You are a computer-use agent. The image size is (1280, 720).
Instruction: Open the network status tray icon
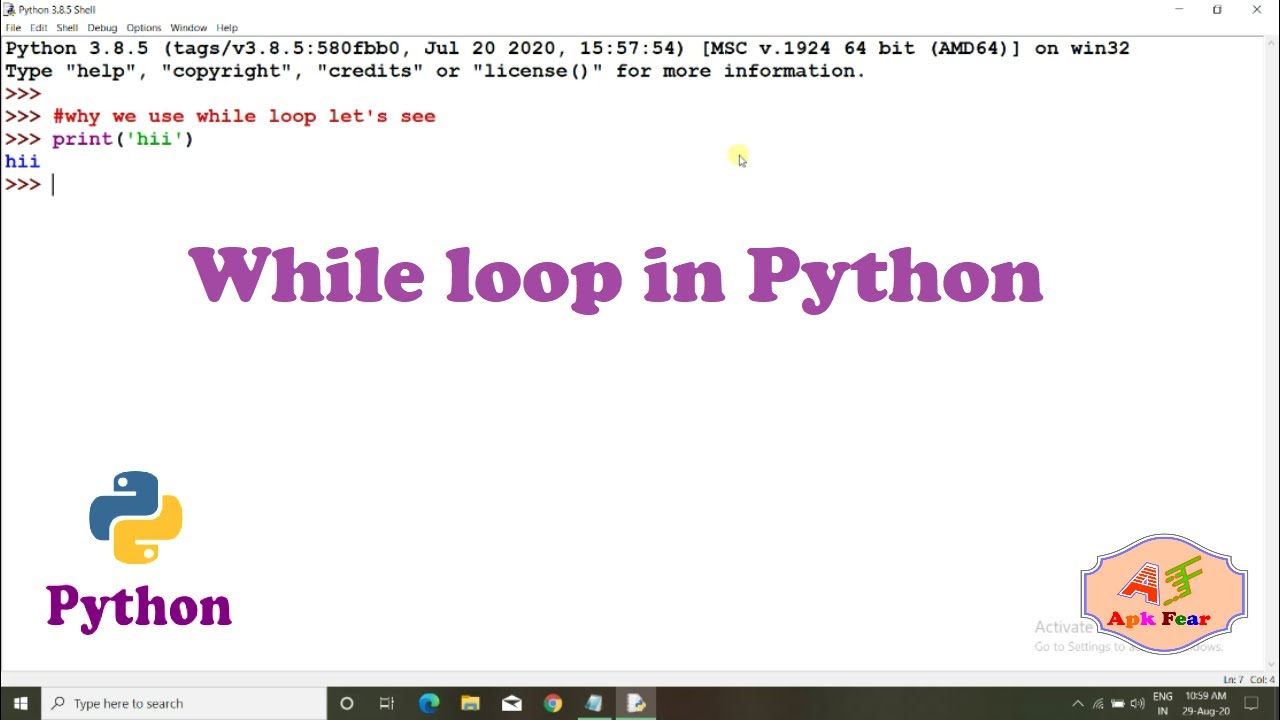tap(1098, 703)
